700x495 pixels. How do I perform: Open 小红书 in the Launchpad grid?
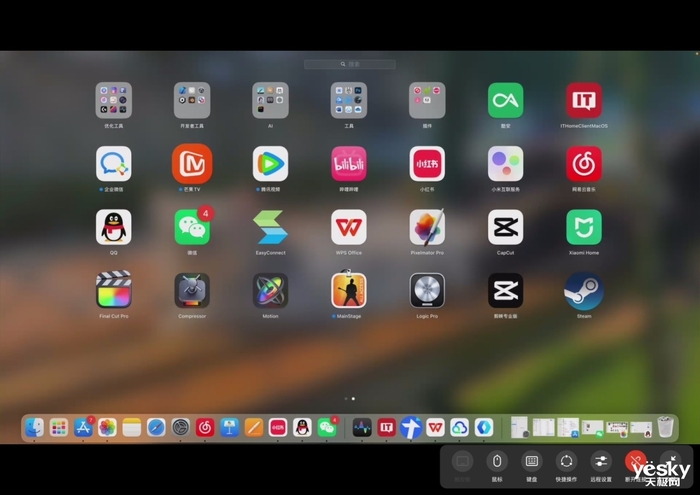427,163
